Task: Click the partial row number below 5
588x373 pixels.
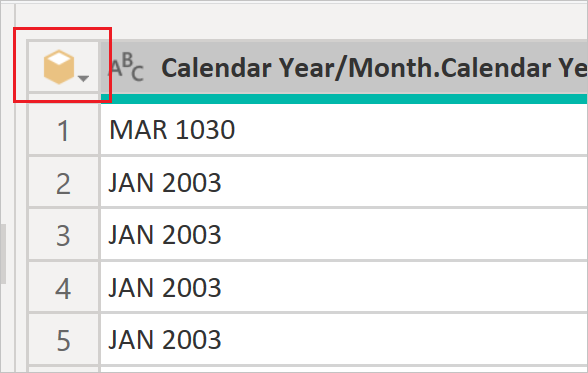Action: coord(63,370)
